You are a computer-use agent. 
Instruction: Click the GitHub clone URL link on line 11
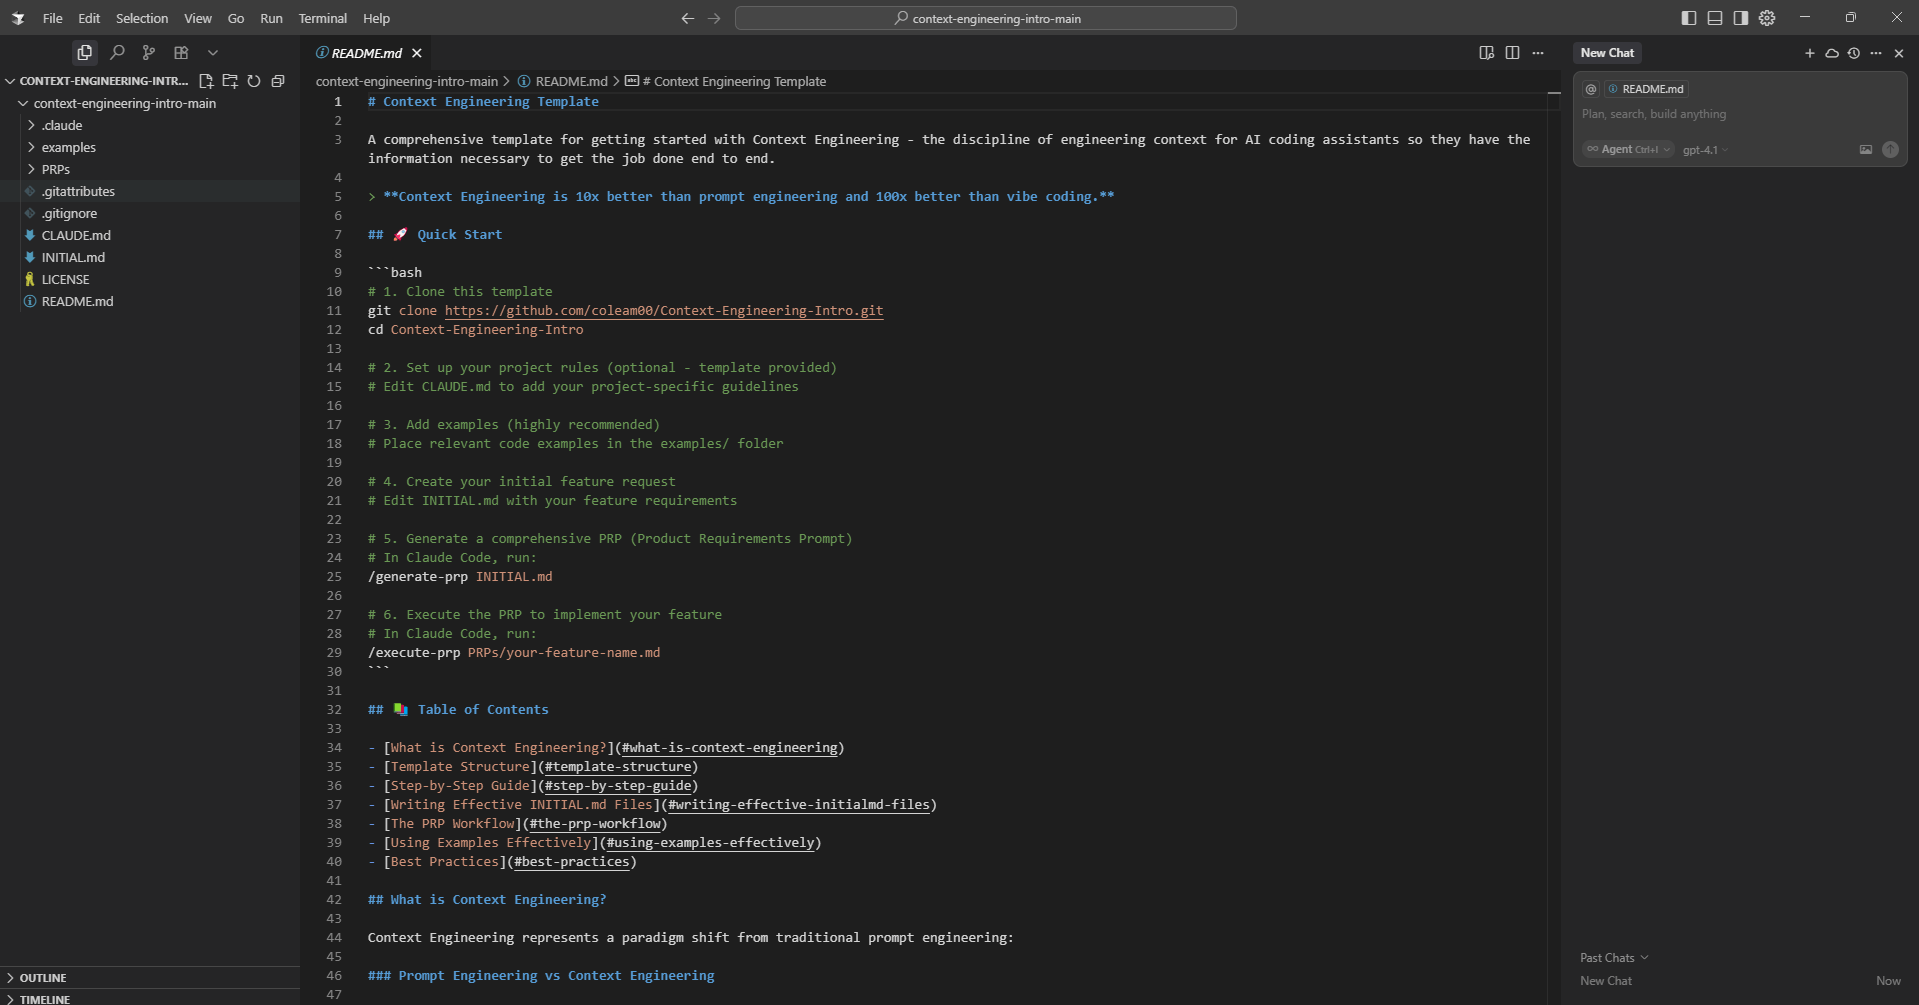(x=664, y=310)
